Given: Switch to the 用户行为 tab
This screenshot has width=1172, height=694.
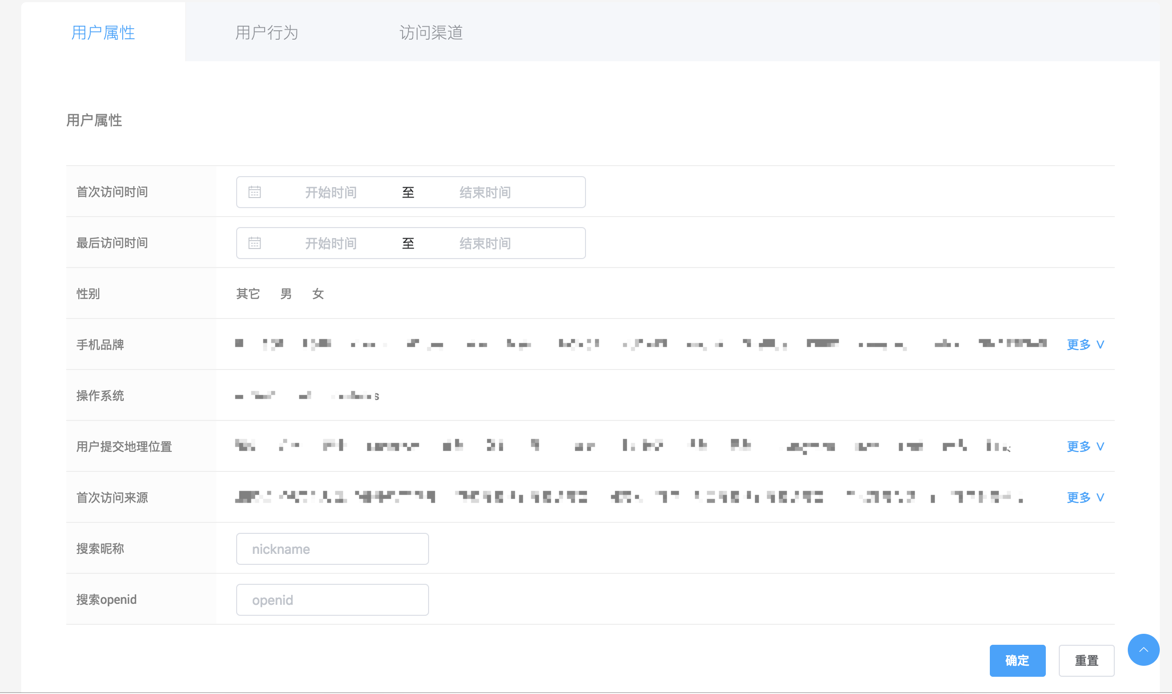Looking at the screenshot, I should click(x=267, y=33).
